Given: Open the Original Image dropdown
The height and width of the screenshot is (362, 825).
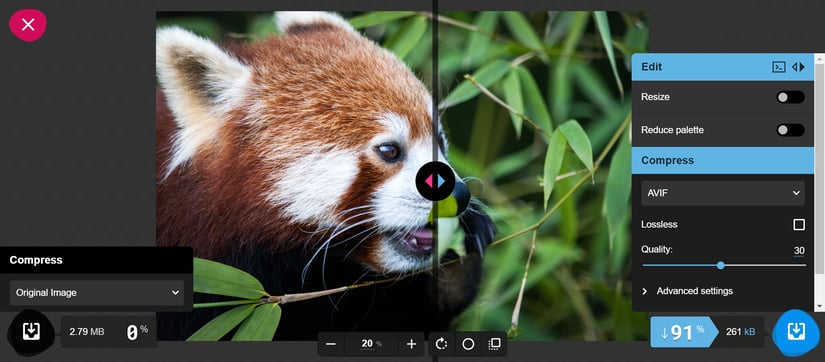Looking at the screenshot, I should pos(97,293).
